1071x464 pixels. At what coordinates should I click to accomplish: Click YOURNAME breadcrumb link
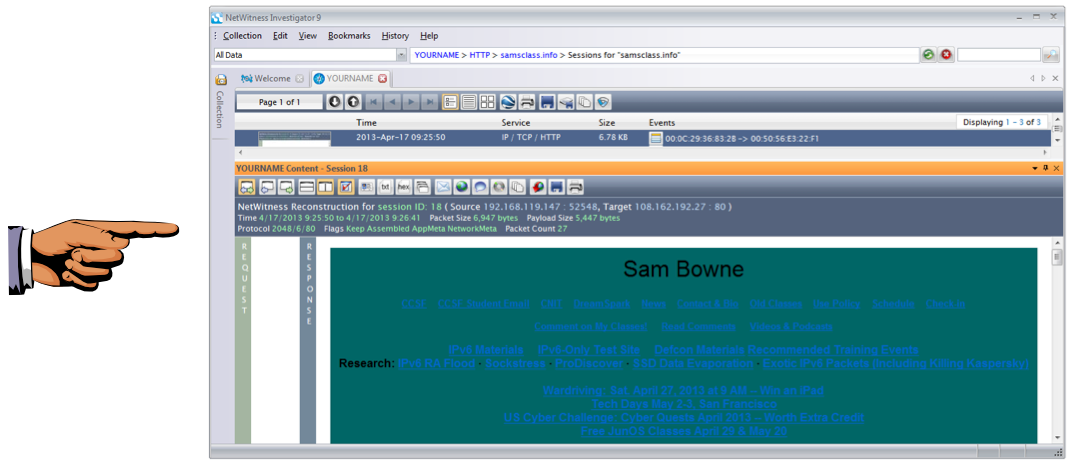[436, 55]
